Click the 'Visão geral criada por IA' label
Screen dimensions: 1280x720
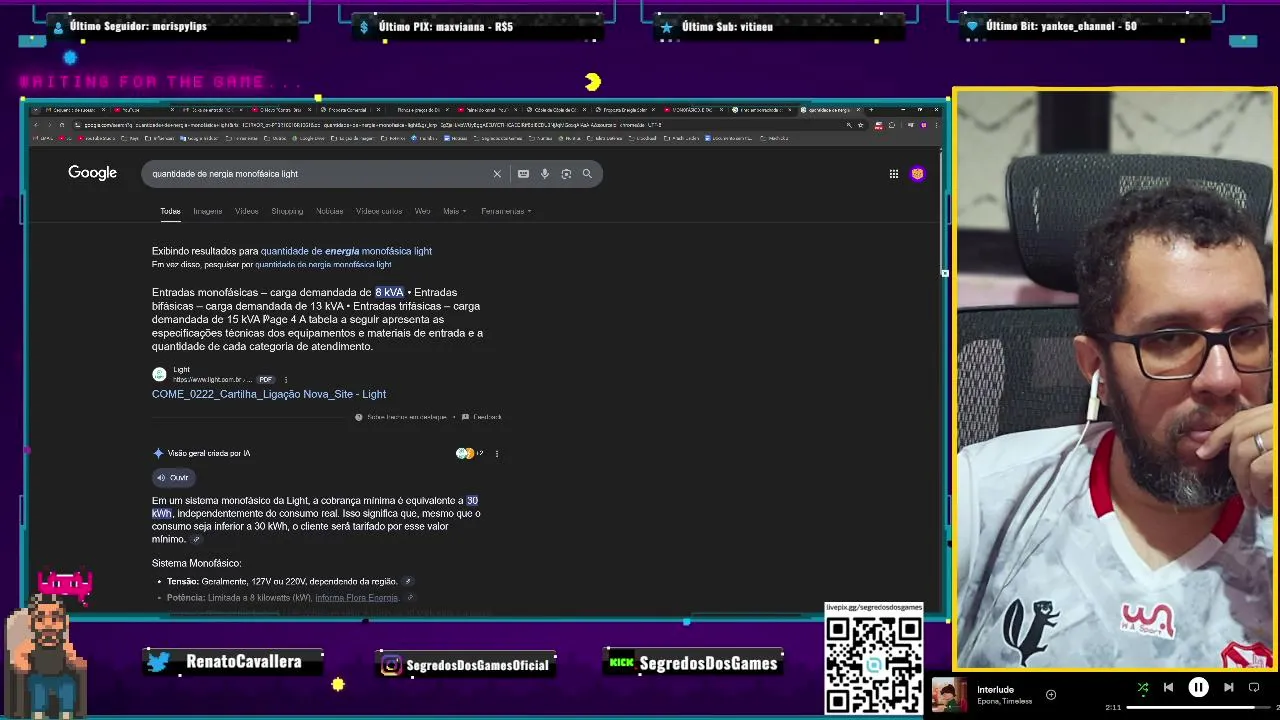209,454
